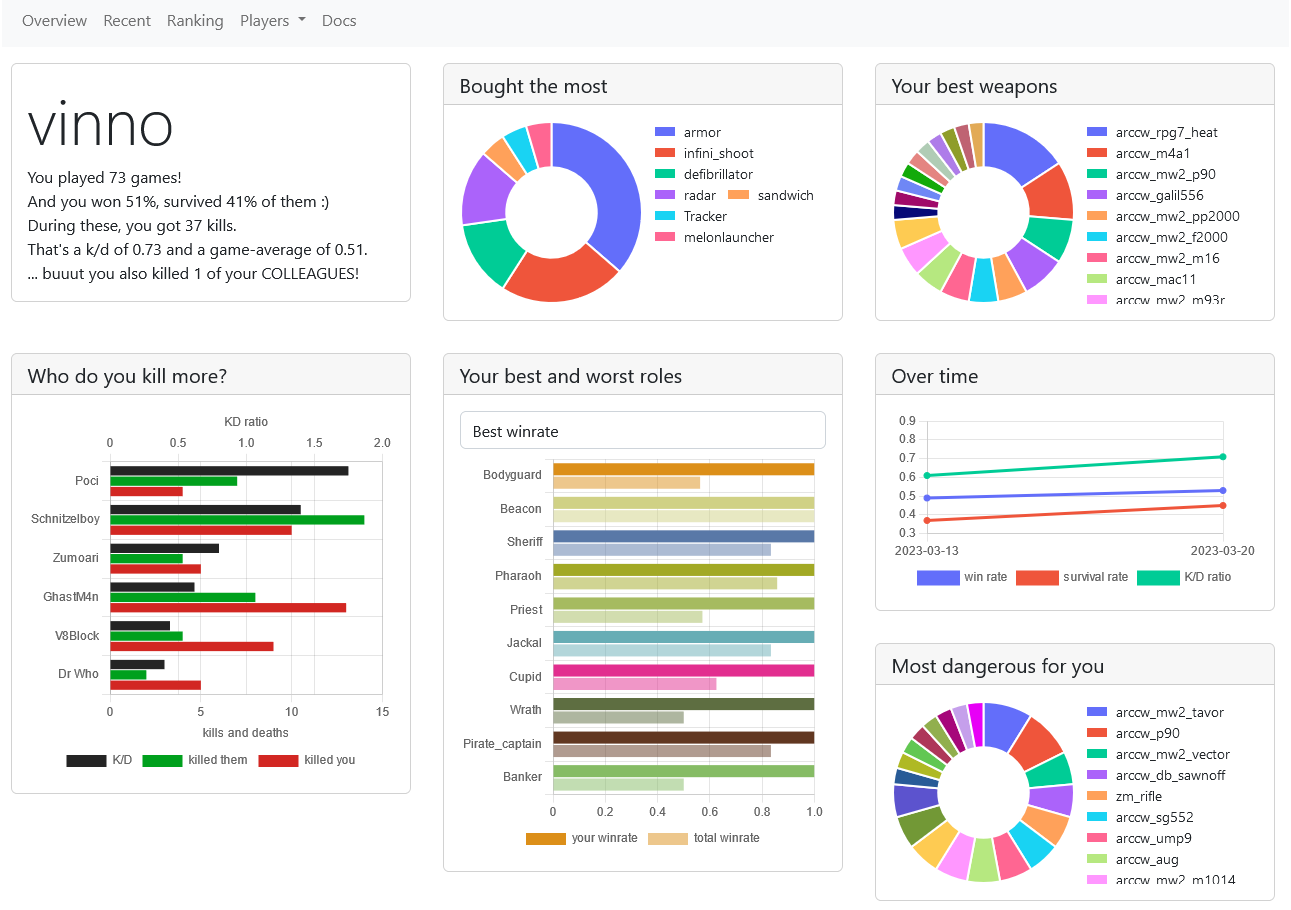Toggle total winrate legend entry
1291x910 pixels.
point(704,839)
